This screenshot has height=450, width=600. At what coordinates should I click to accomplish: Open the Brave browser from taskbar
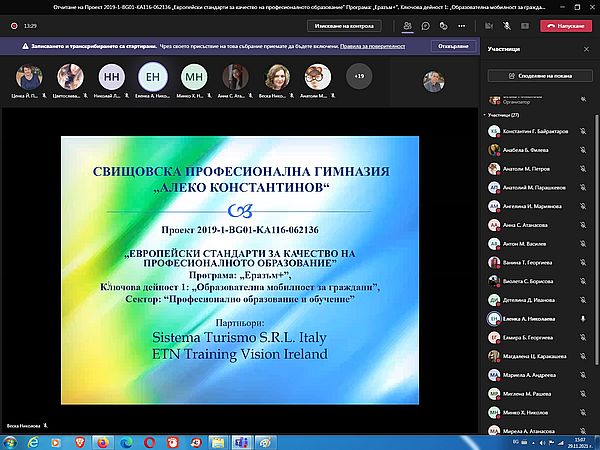77,441
